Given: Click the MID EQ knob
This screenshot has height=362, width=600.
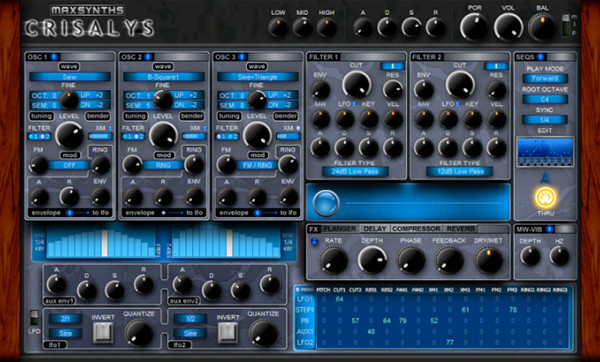Looking at the screenshot, I should coord(302,28).
